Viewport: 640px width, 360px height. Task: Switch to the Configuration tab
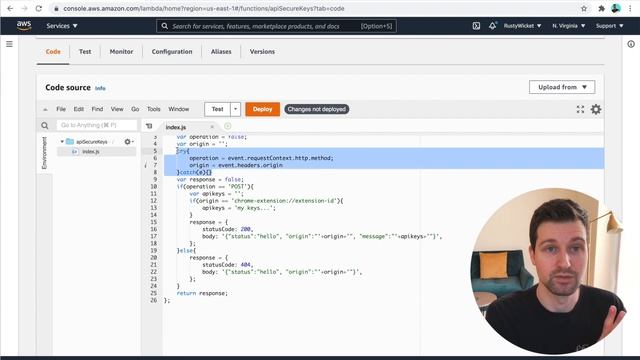172,52
